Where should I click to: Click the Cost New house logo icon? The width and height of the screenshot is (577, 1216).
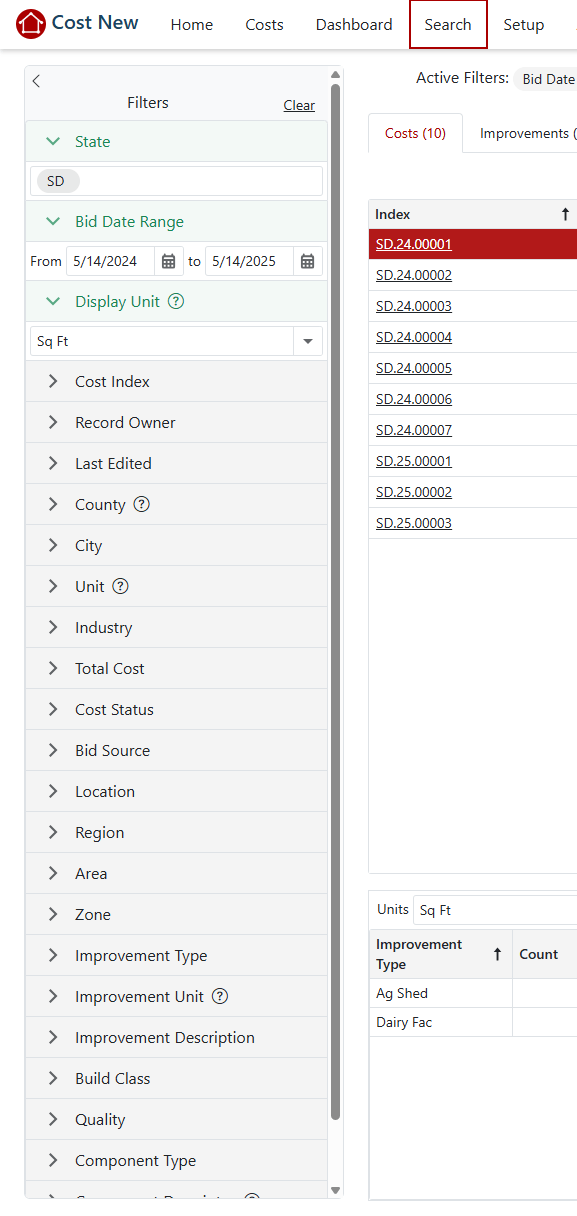pyautogui.click(x=31, y=23)
